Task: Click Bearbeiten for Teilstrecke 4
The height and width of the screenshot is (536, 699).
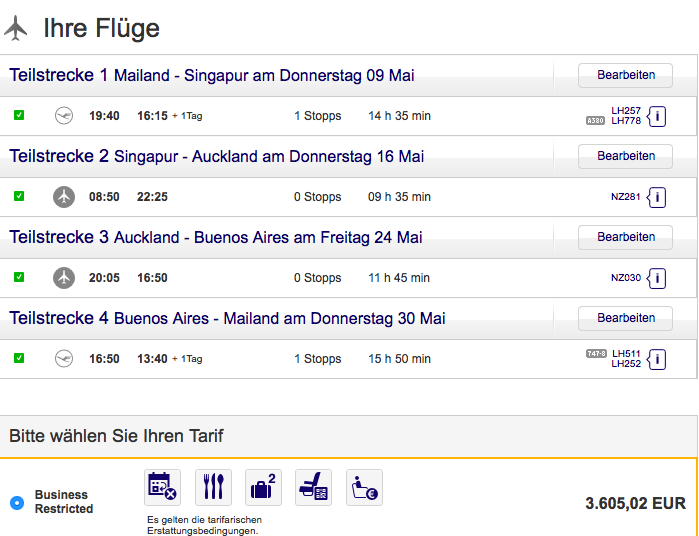Action: [625, 318]
